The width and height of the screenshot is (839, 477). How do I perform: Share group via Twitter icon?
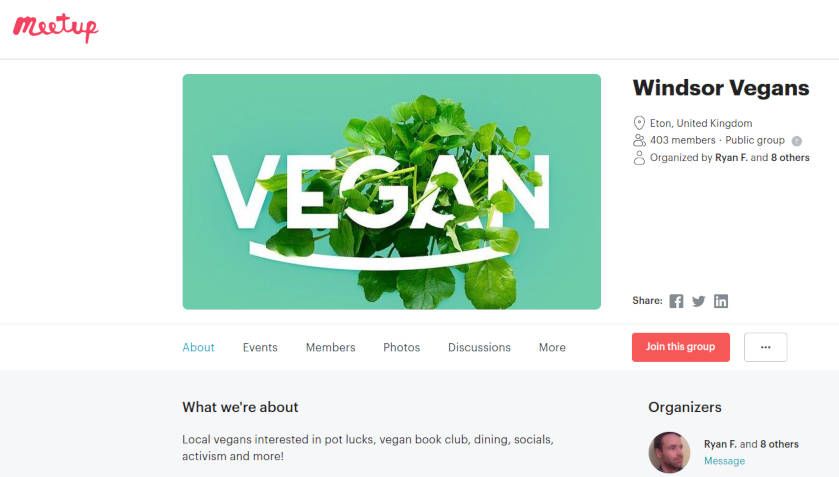click(x=698, y=301)
